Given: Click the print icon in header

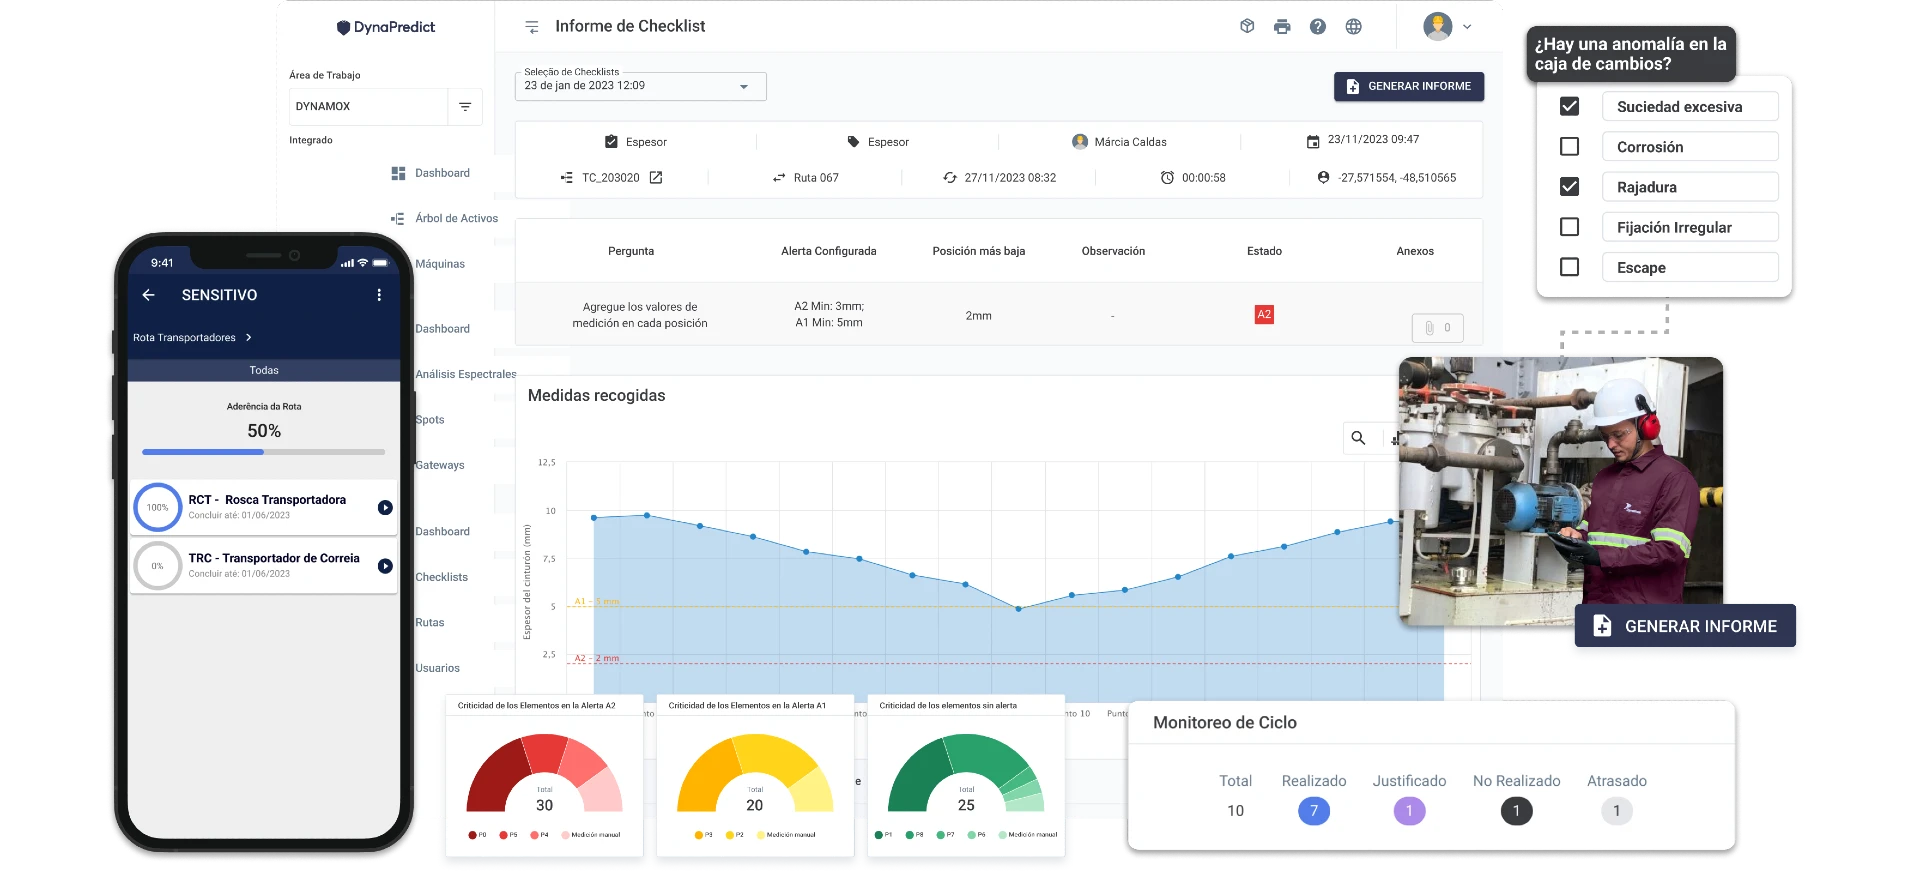Looking at the screenshot, I should [x=1282, y=27].
